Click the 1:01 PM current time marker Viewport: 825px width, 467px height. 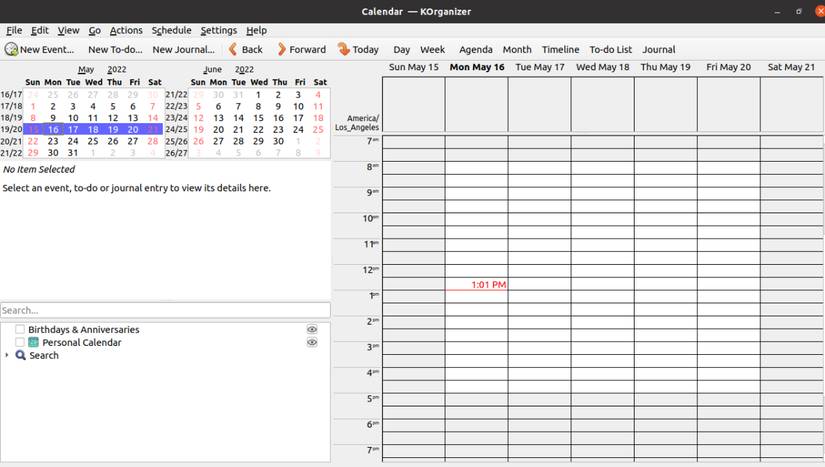coord(489,285)
